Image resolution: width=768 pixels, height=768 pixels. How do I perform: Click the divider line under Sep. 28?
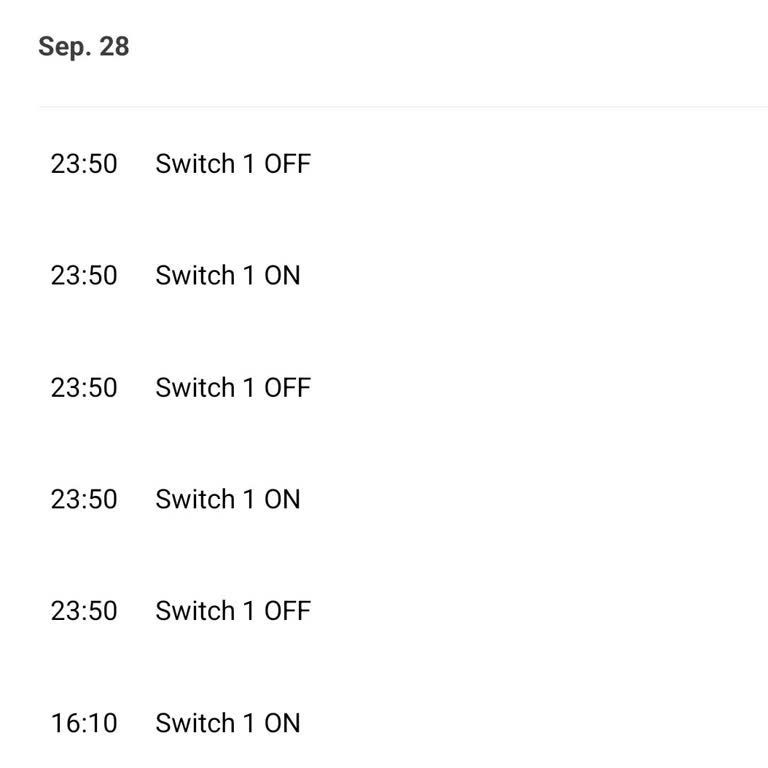tap(400, 106)
